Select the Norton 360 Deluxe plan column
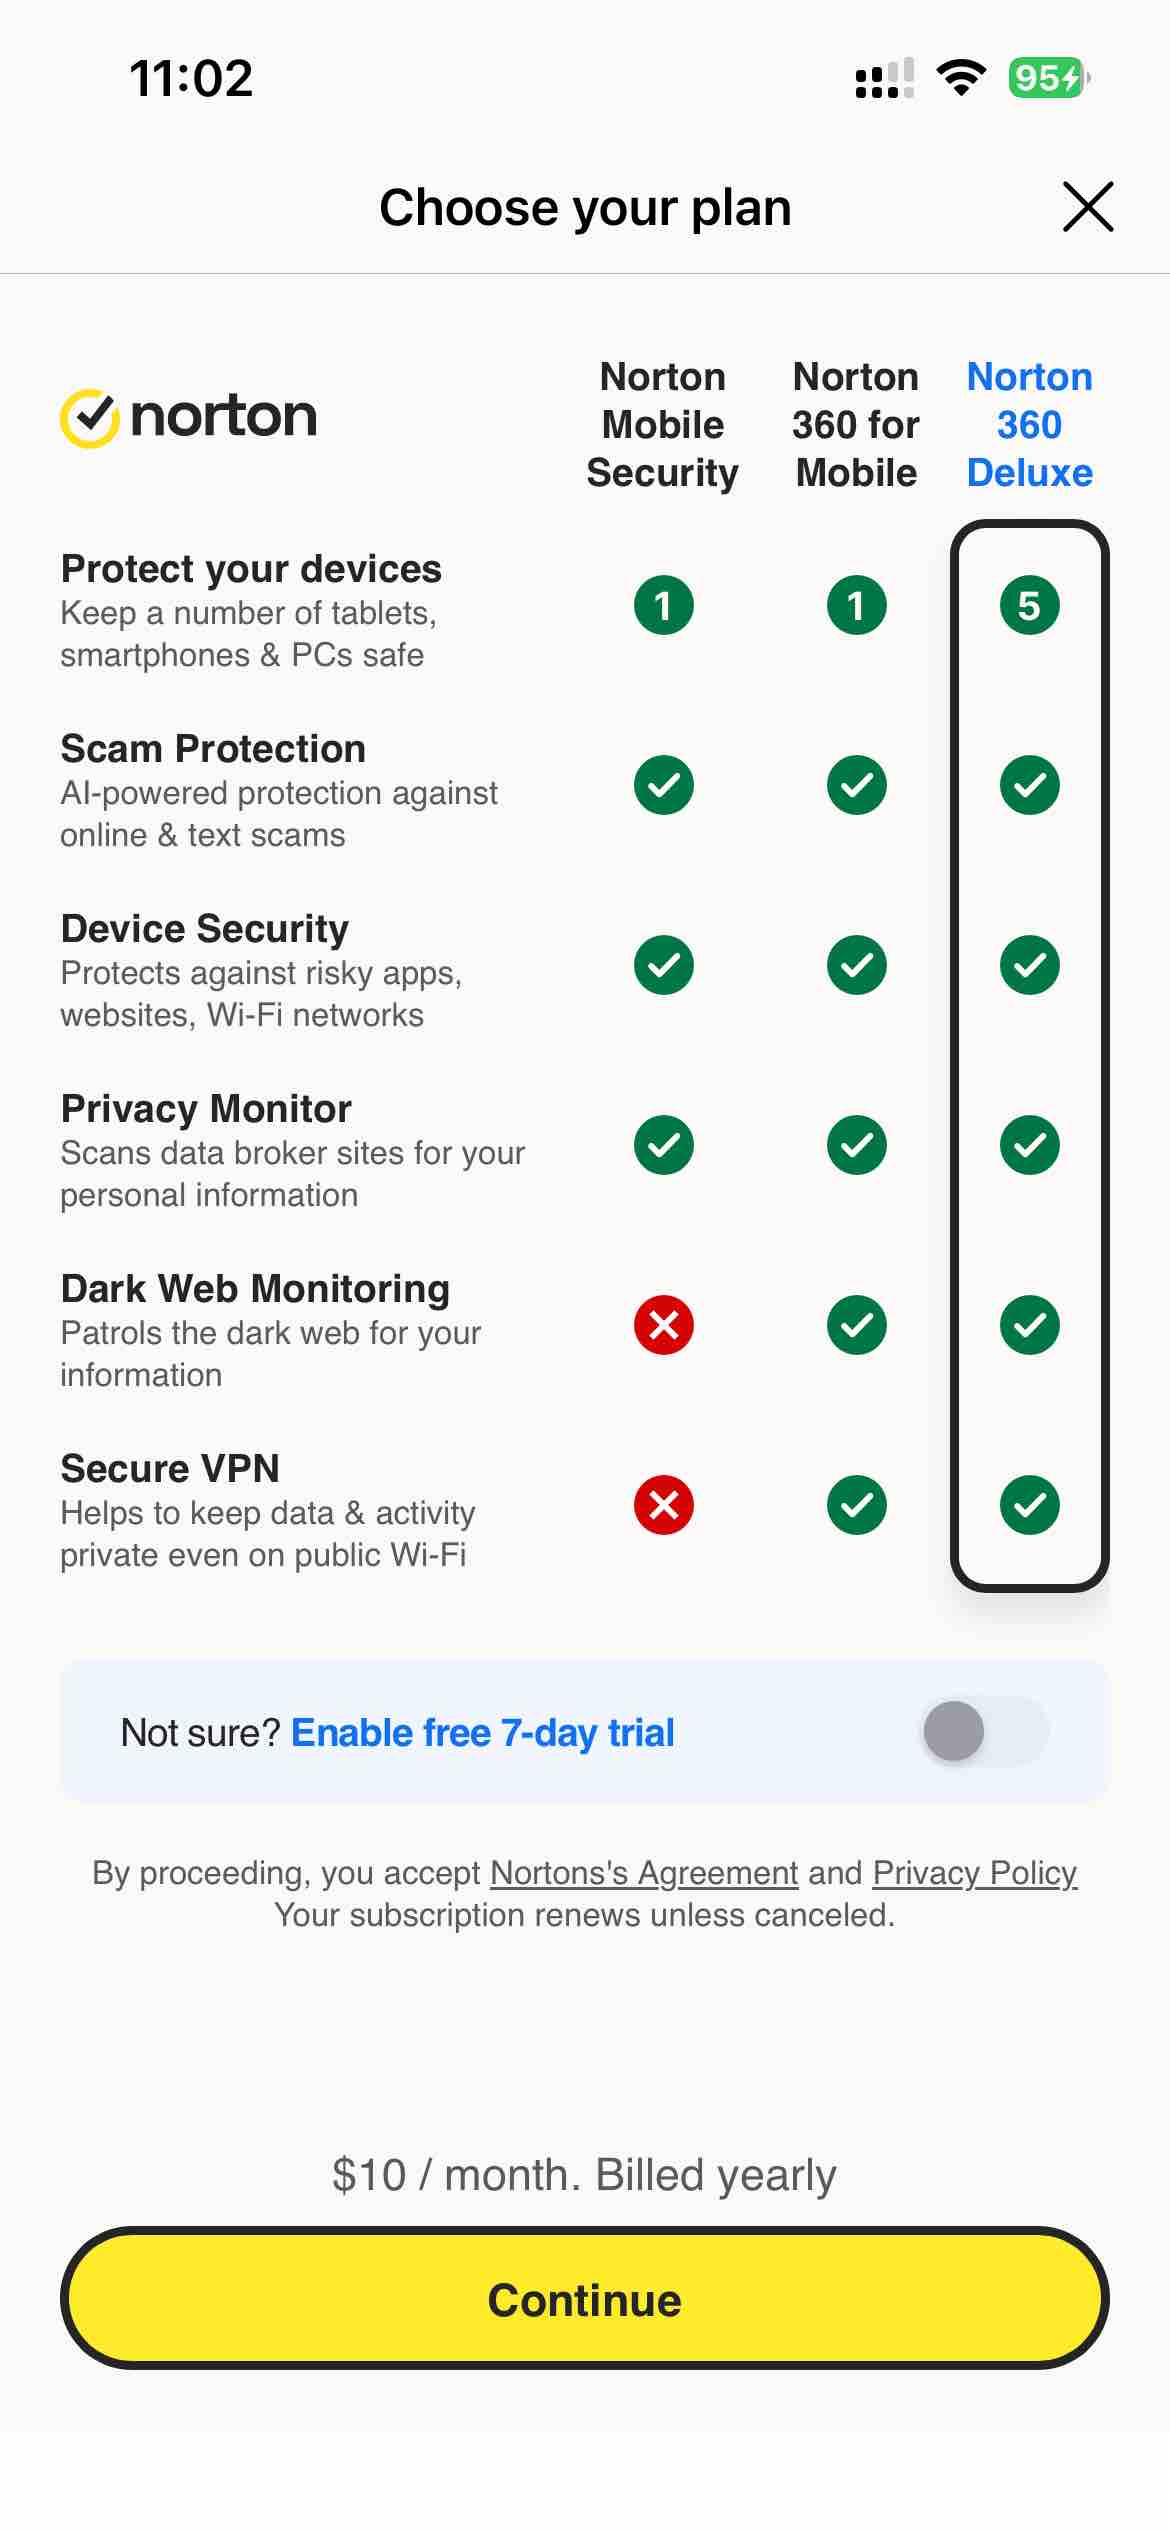Screen dimensions: 1170x2532 click(x=1029, y=424)
